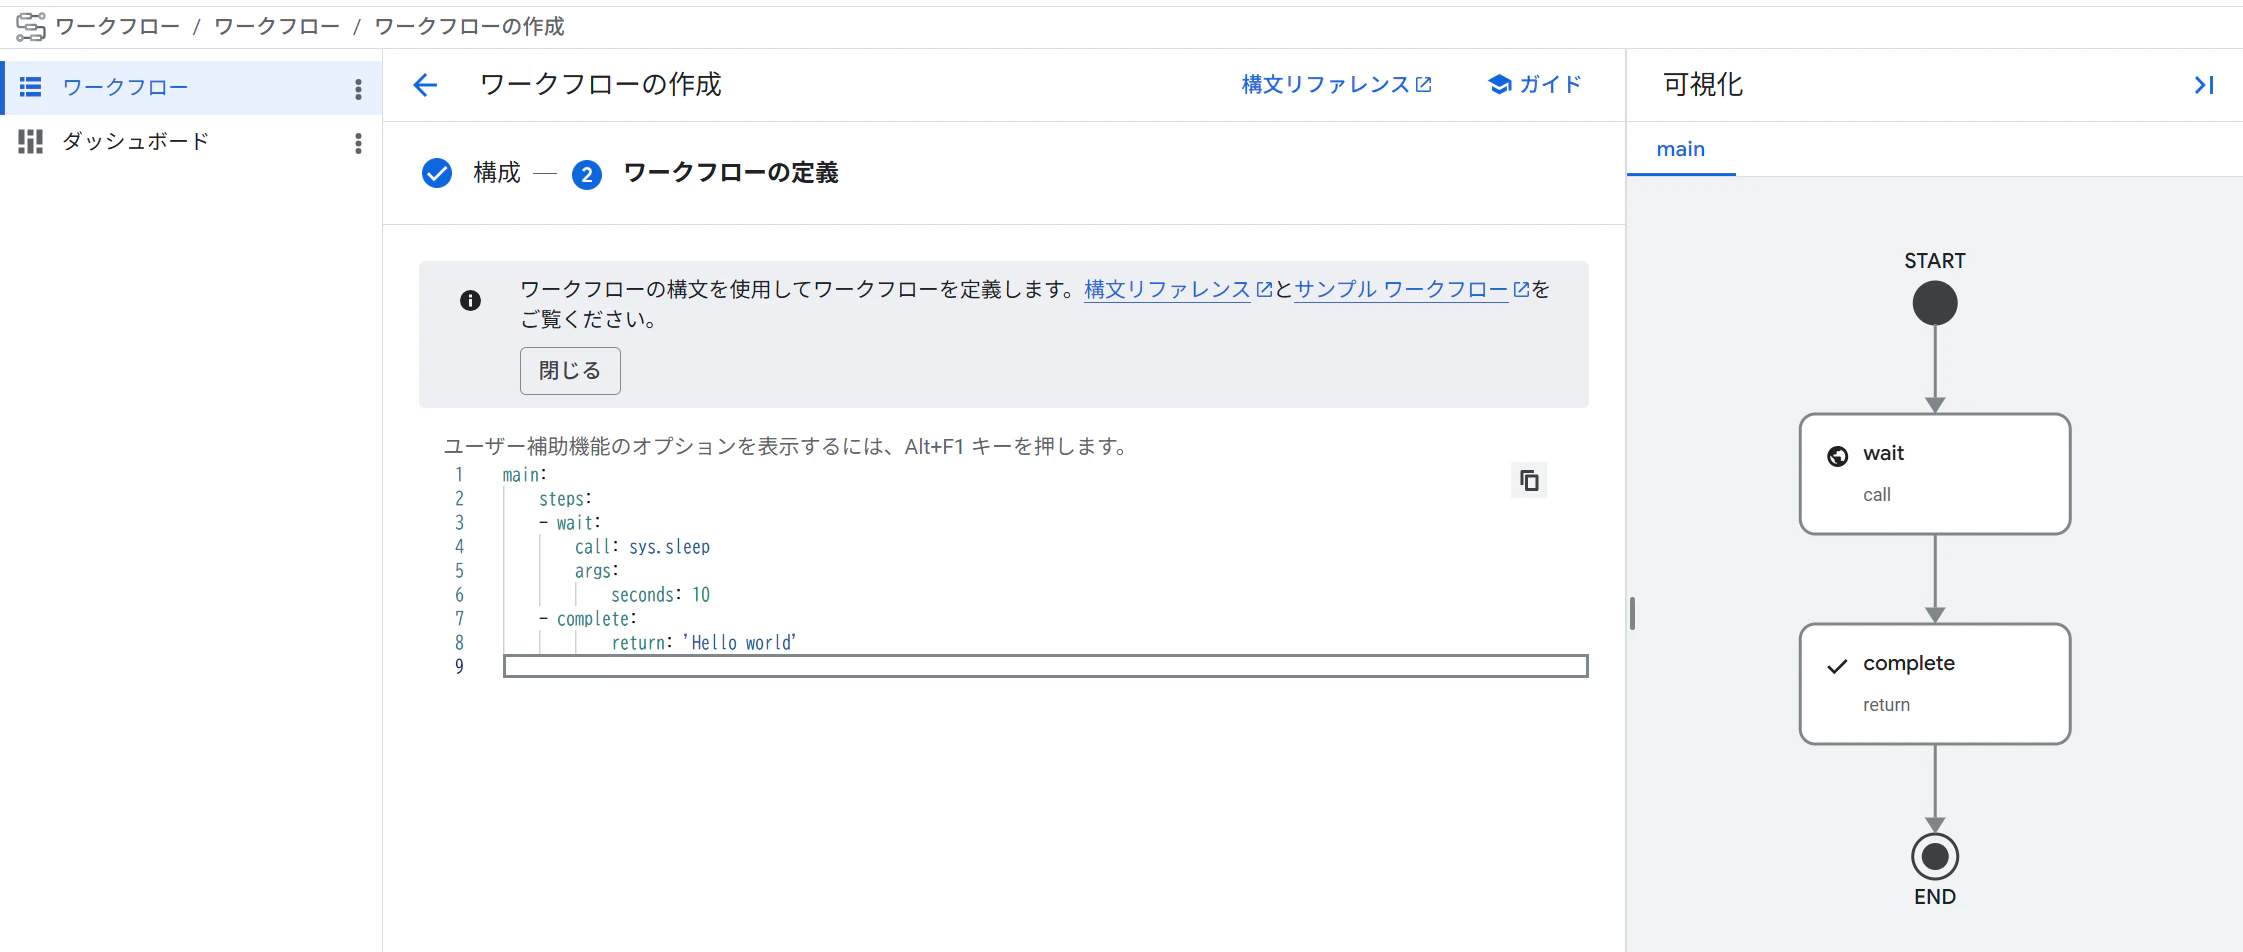Screen dimensions: 2243x952
Task: Click the 'return' sublabel in complete node
Action: 1887,705
